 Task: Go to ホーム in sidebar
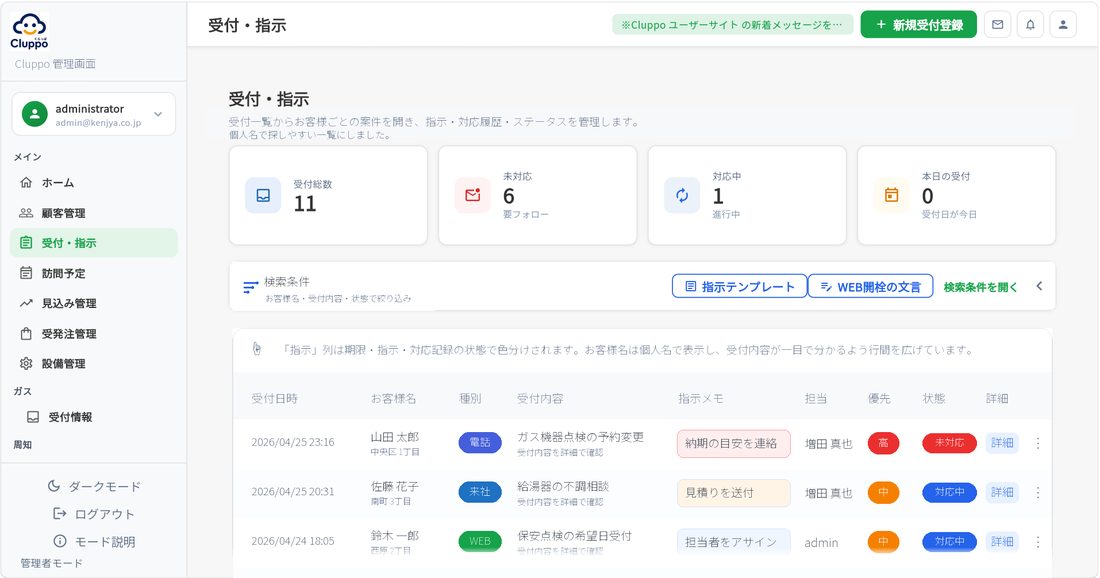tap(94, 182)
